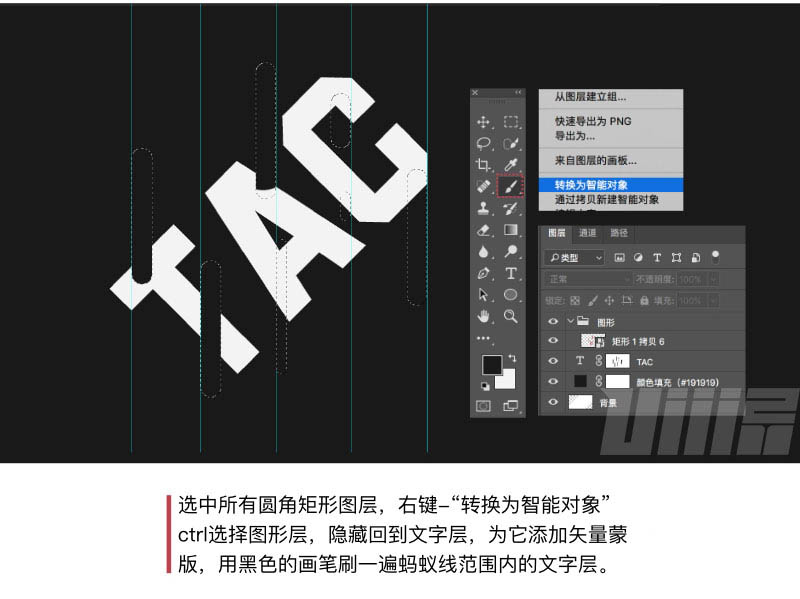Select the Dodge tool
Screen dimensions: 800x599
pyautogui.click(x=511, y=251)
